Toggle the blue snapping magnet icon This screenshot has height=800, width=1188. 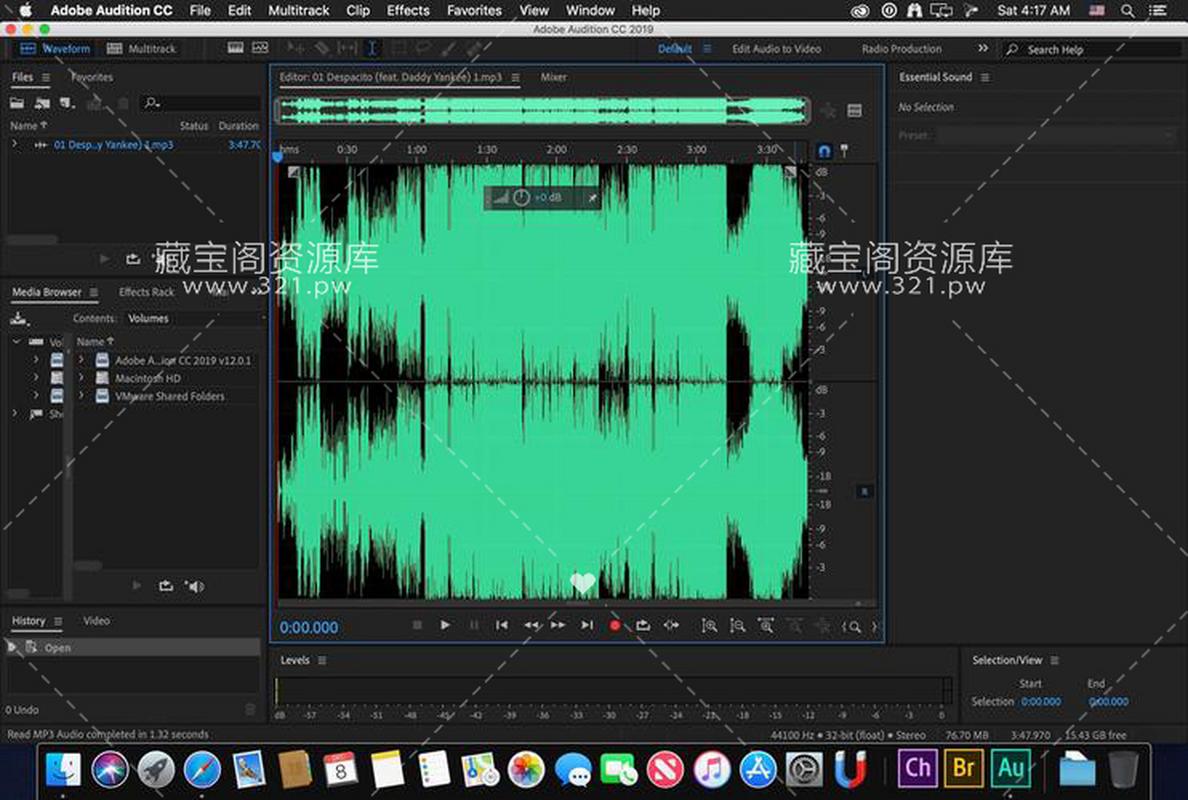824,151
